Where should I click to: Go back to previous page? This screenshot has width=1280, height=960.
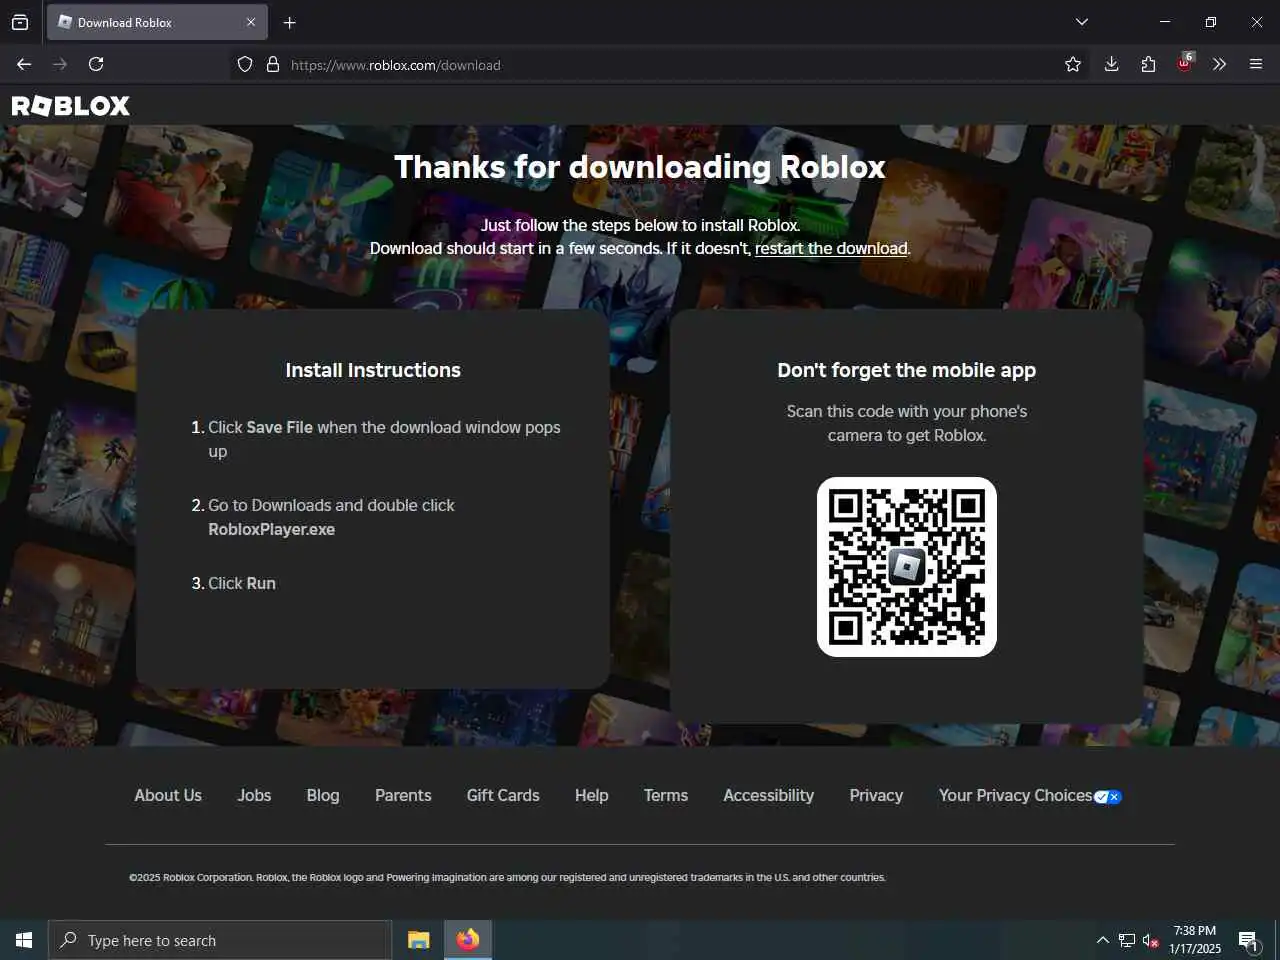point(24,64)
